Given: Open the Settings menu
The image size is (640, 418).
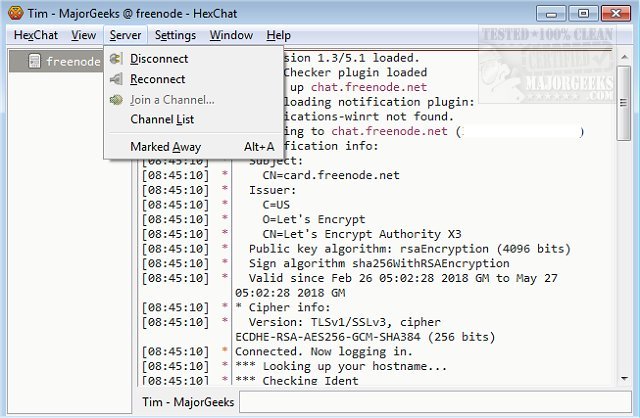Looking at the screenshot, I should point(175,36).
